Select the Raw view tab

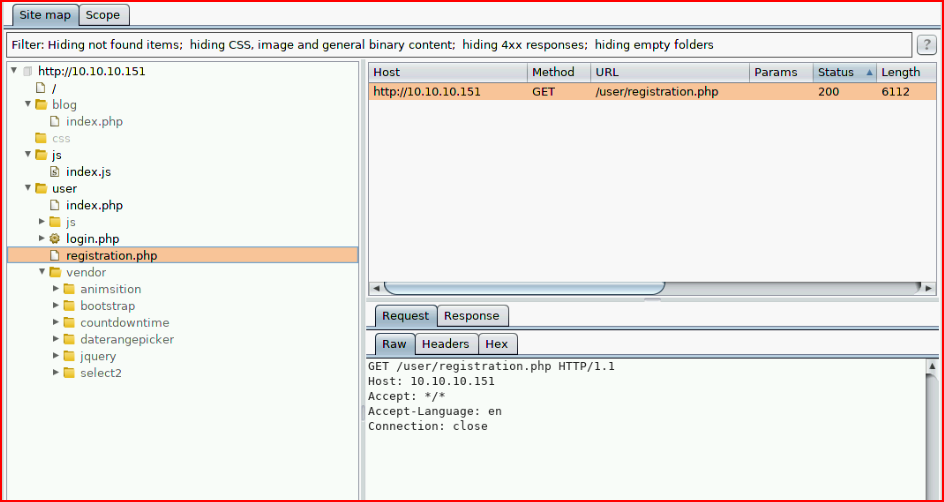[395, 344]
